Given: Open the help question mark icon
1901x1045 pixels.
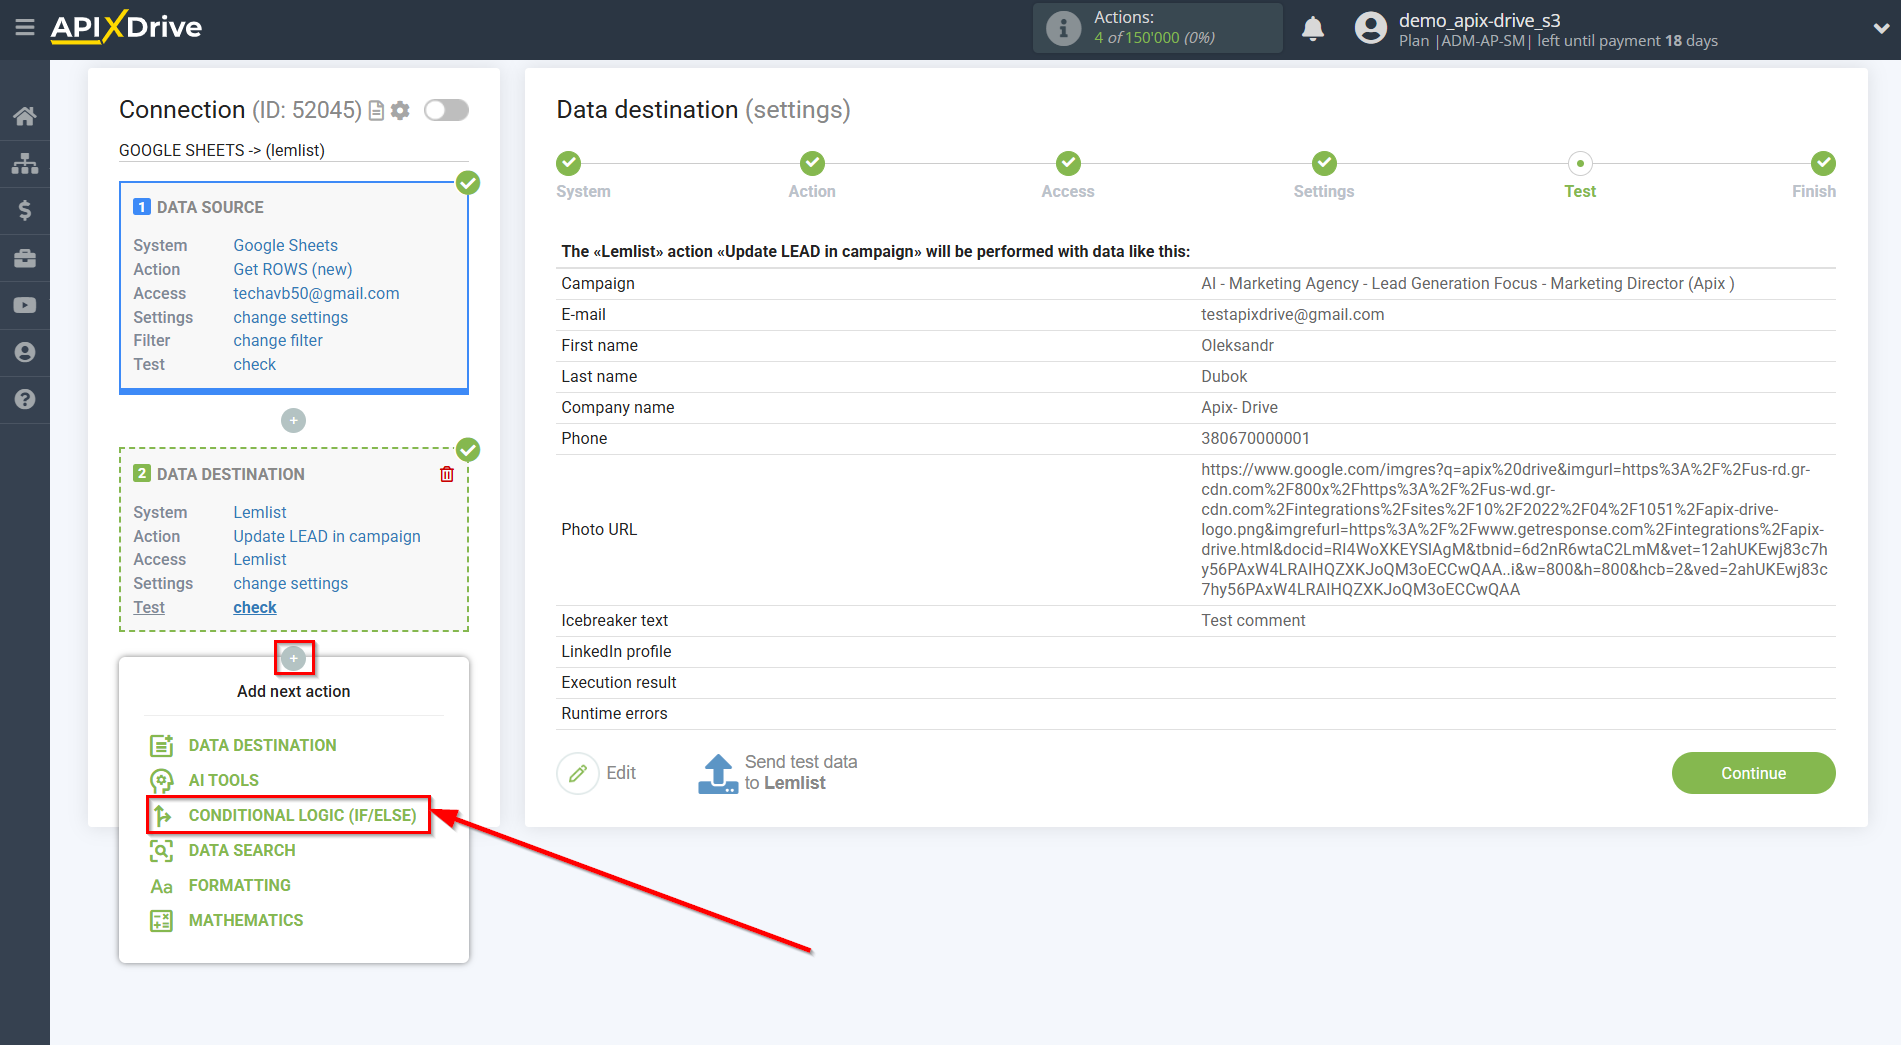Looking at the screenshot, I should (x=25, y=399).
